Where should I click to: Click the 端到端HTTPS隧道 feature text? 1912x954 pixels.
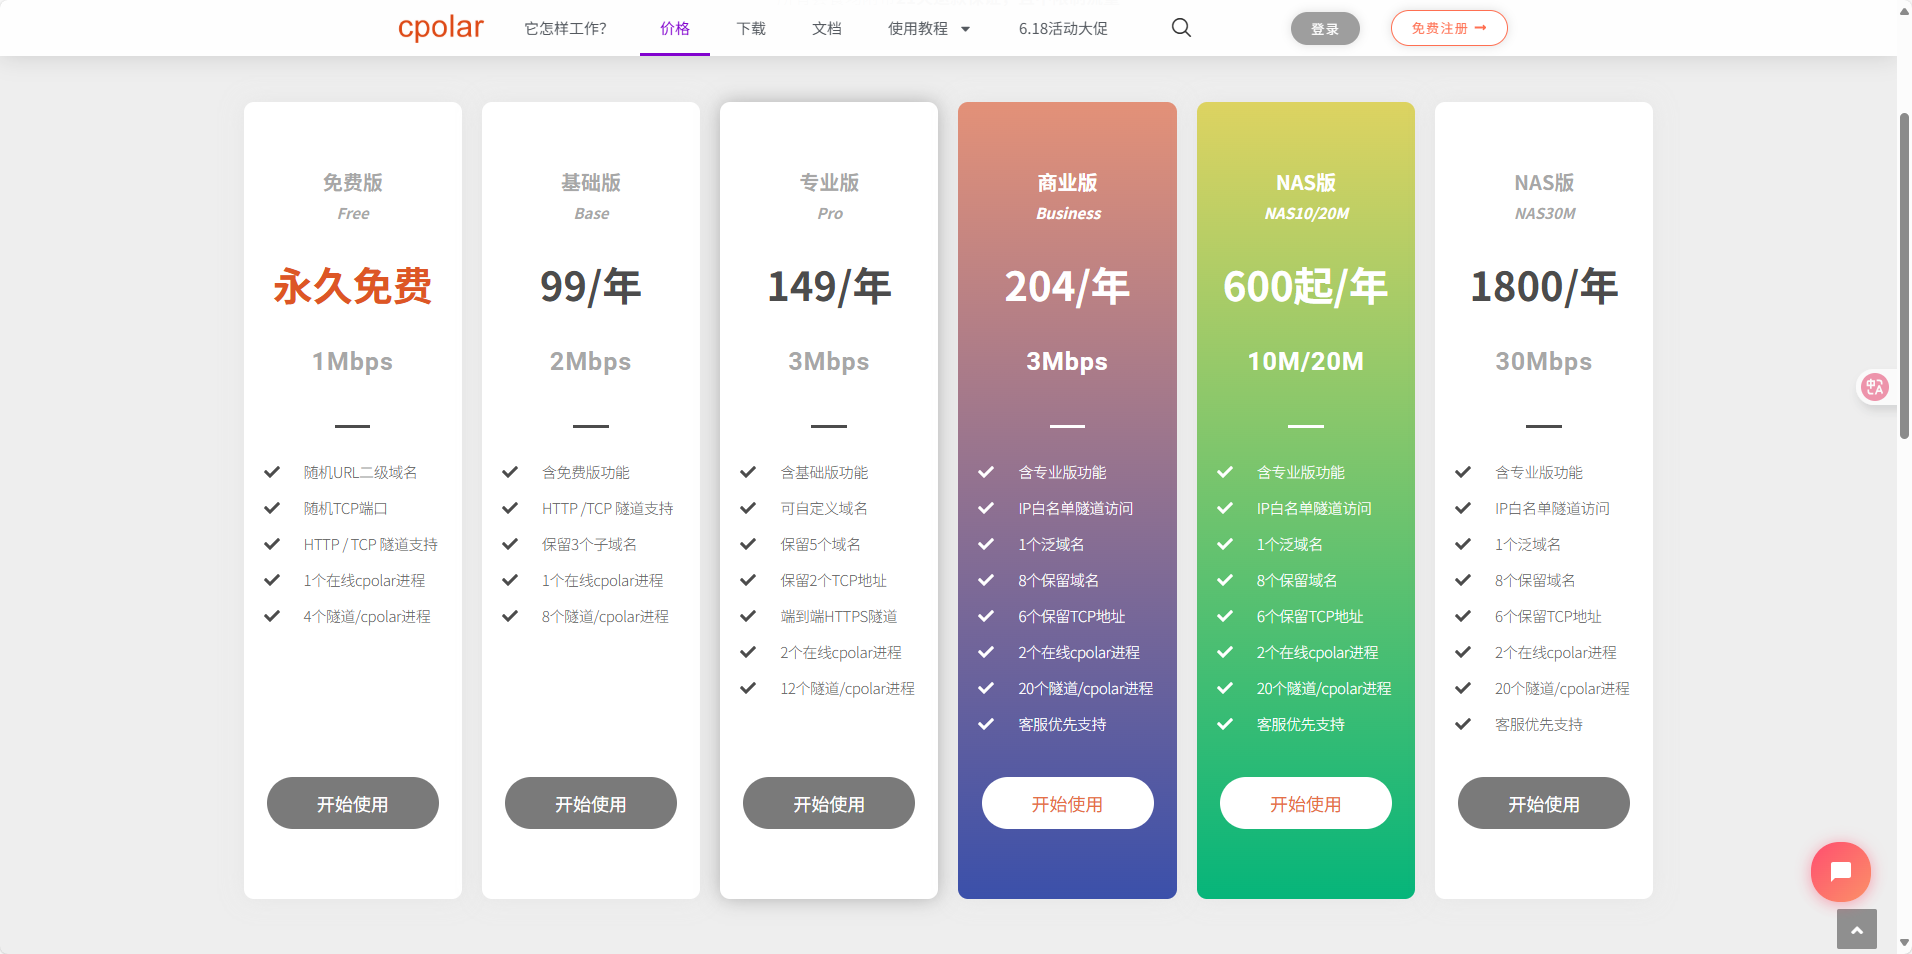click(838, 616)
